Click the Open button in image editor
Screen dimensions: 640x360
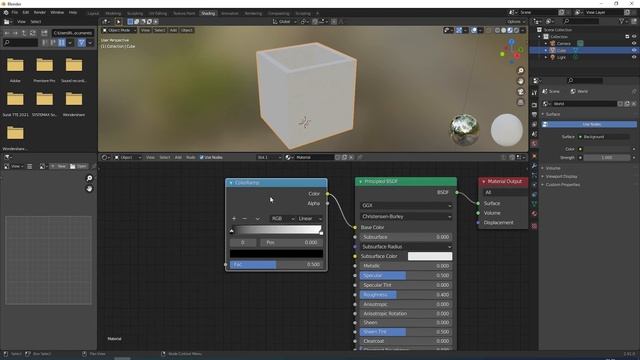78,167
